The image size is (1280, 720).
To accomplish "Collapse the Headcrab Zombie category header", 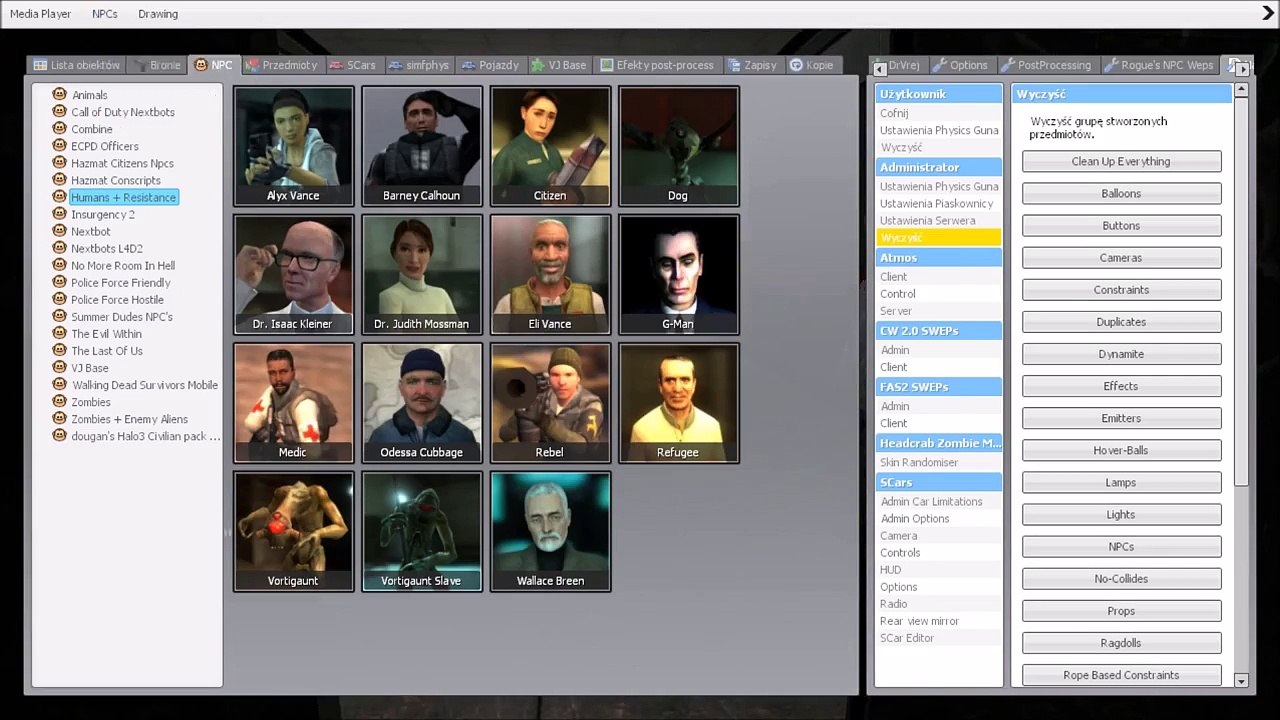I will click(x=938, y=443).
